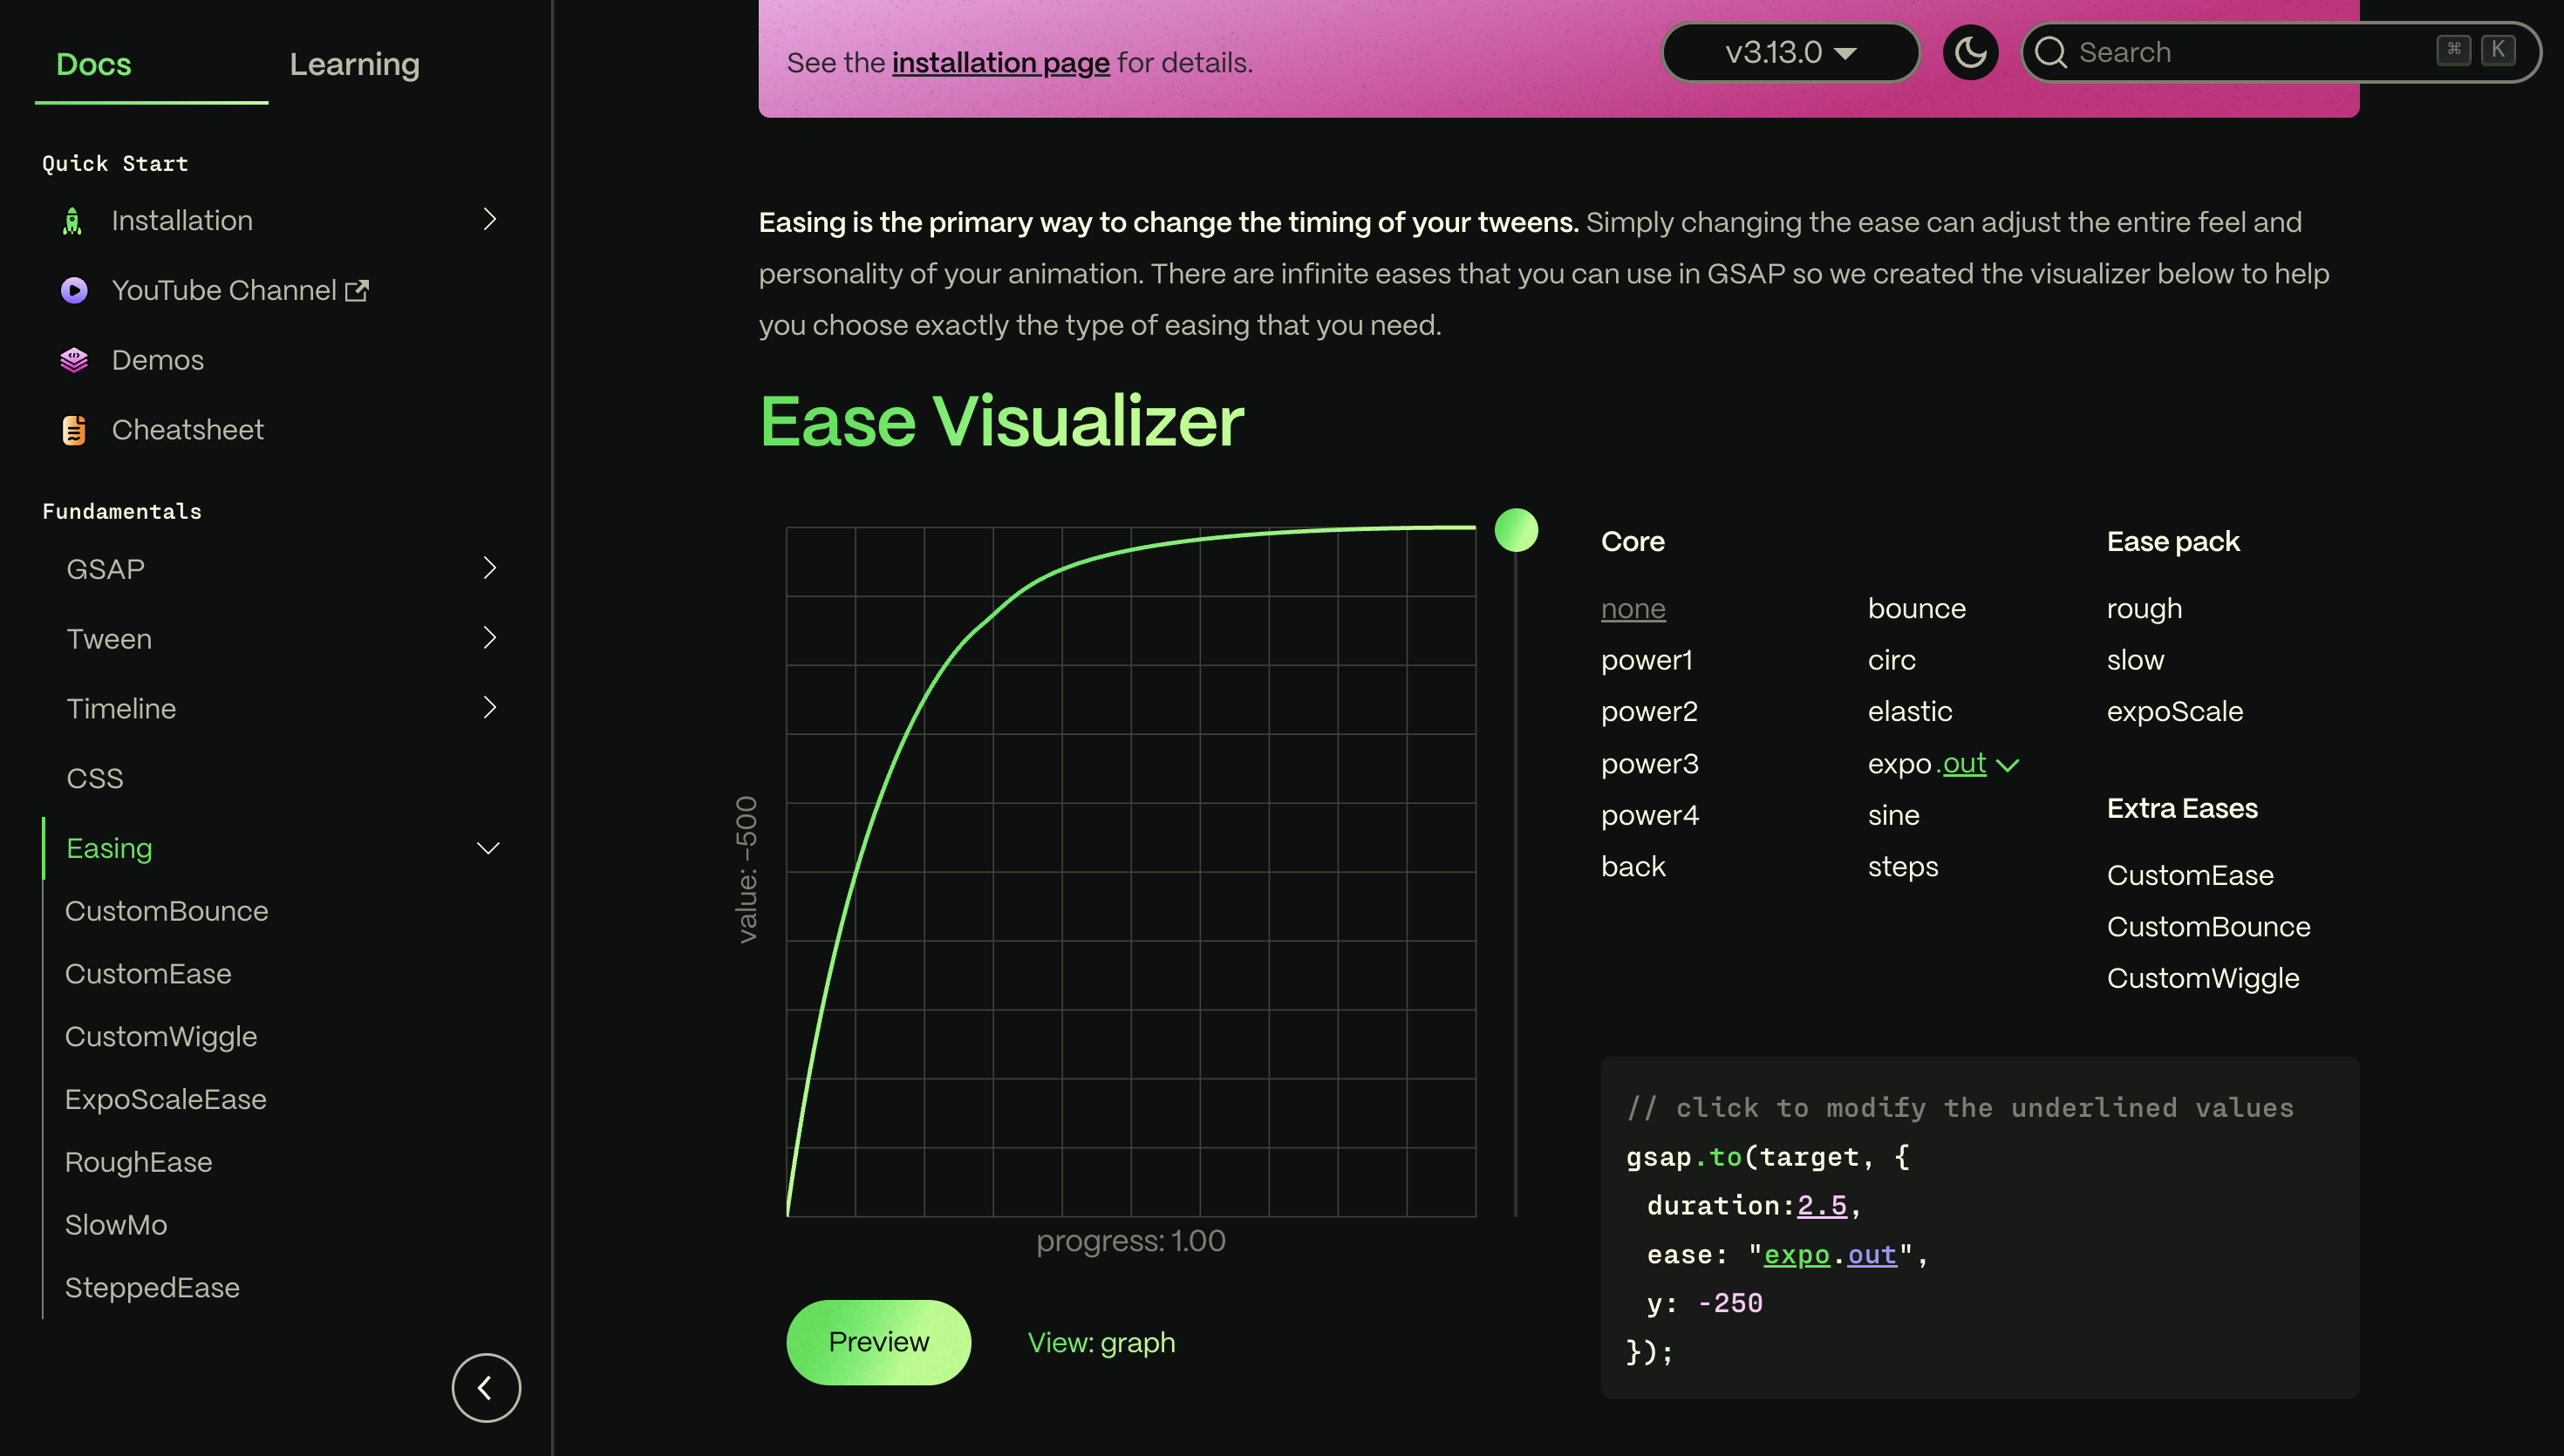Click the green Preview button

878,1342
